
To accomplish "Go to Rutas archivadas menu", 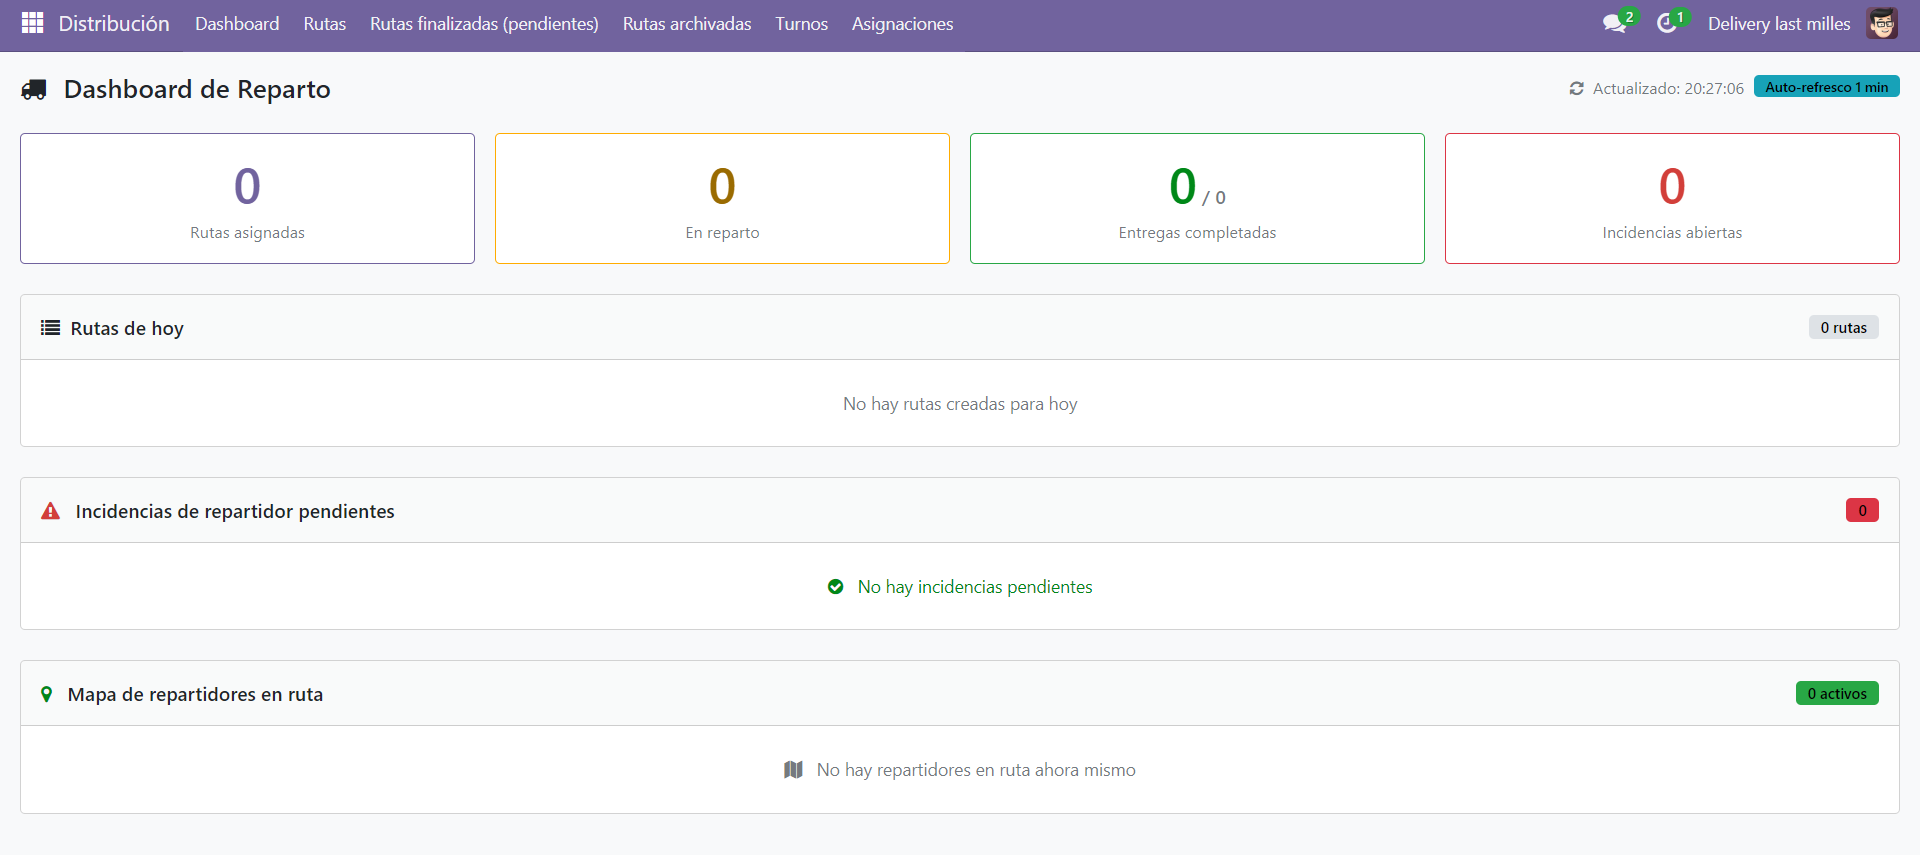I will pos(687,23).
